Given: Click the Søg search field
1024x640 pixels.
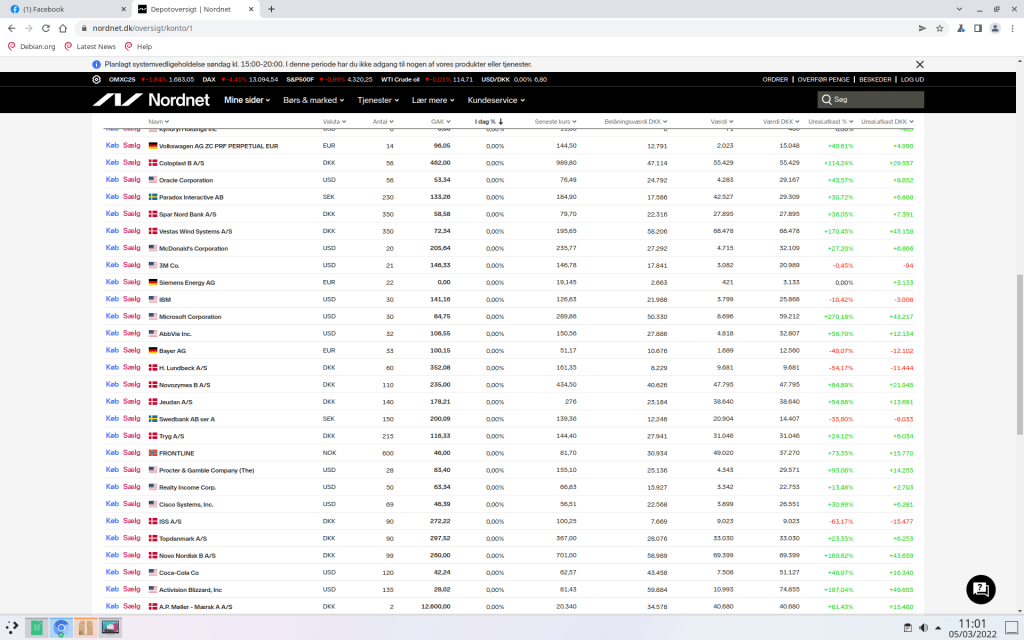Looking at the screenshot, I should pyautogui.click(x=870, y=100).
